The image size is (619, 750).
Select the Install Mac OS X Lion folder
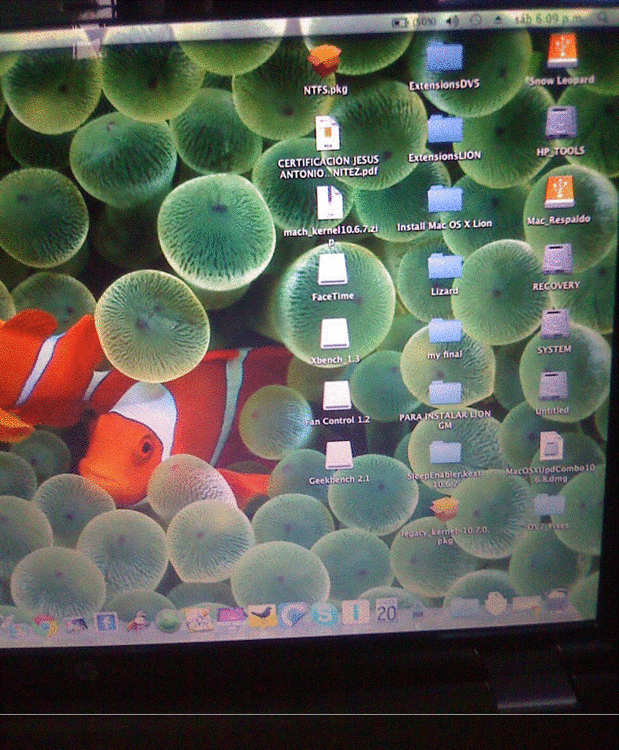pyautogui.click(x=445, y=199)
